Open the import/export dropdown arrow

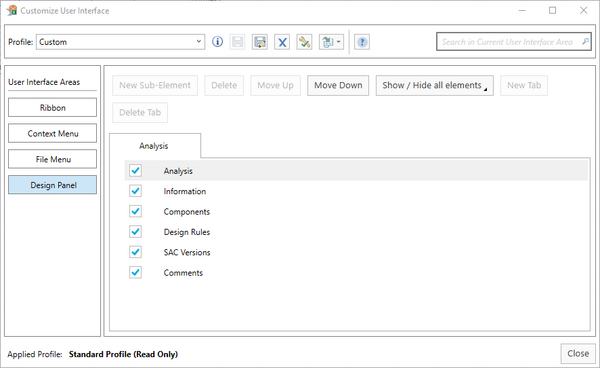pos(338,42)
